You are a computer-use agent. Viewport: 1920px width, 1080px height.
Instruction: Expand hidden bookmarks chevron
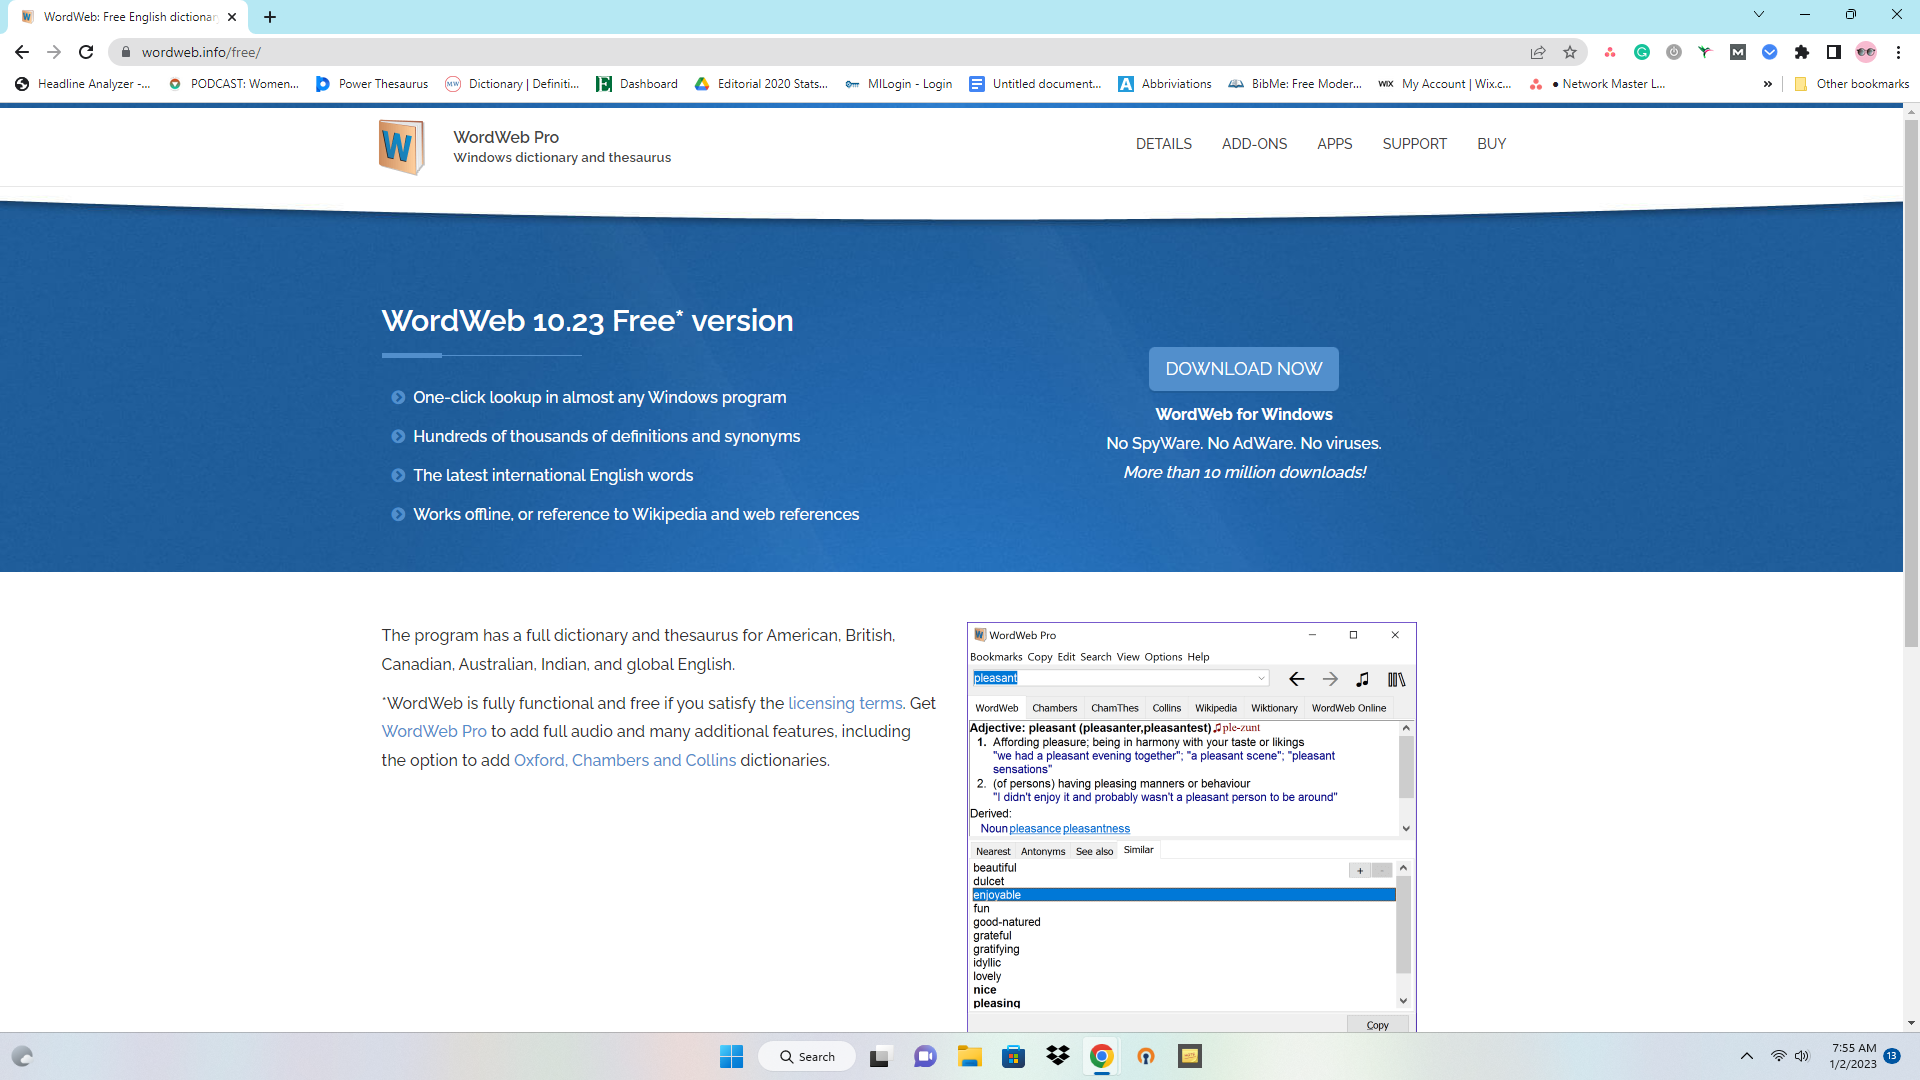(1768, 84)
